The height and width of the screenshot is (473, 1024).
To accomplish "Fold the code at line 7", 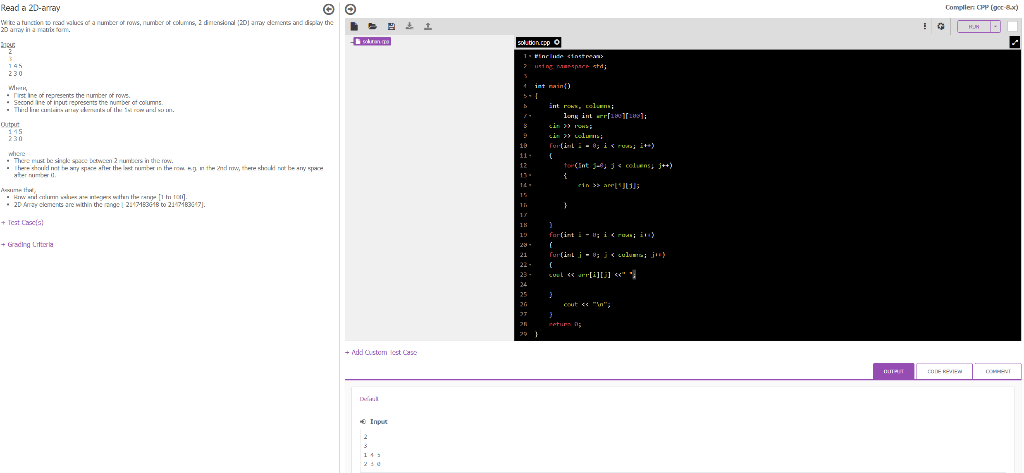I will pos(530,116).
